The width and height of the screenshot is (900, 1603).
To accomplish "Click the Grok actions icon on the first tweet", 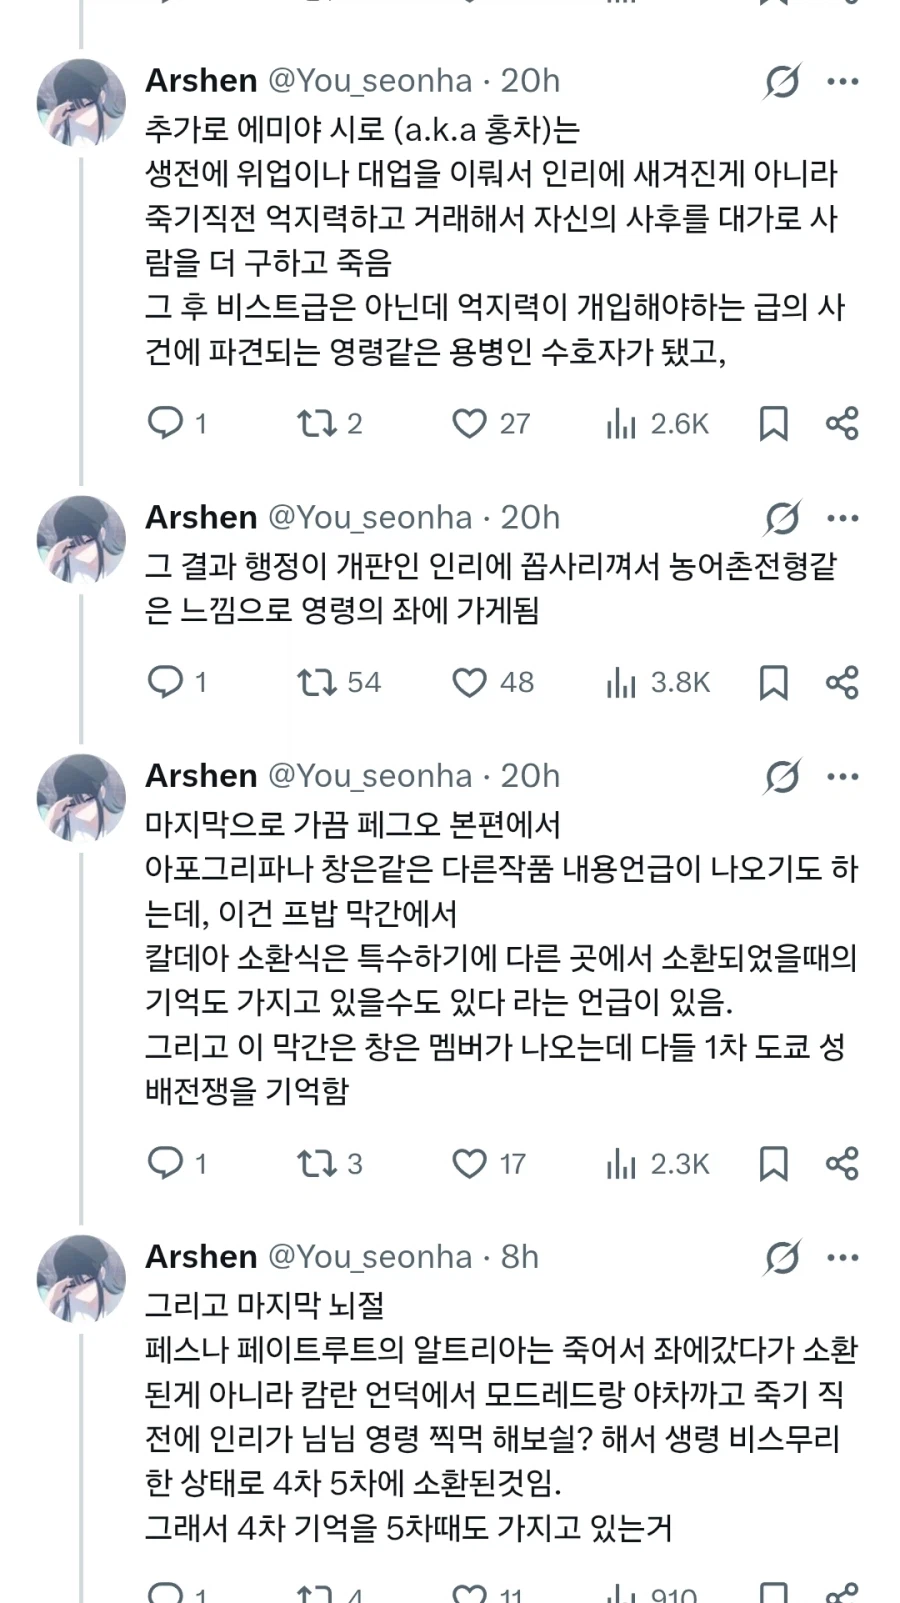I will pos(782,80).
